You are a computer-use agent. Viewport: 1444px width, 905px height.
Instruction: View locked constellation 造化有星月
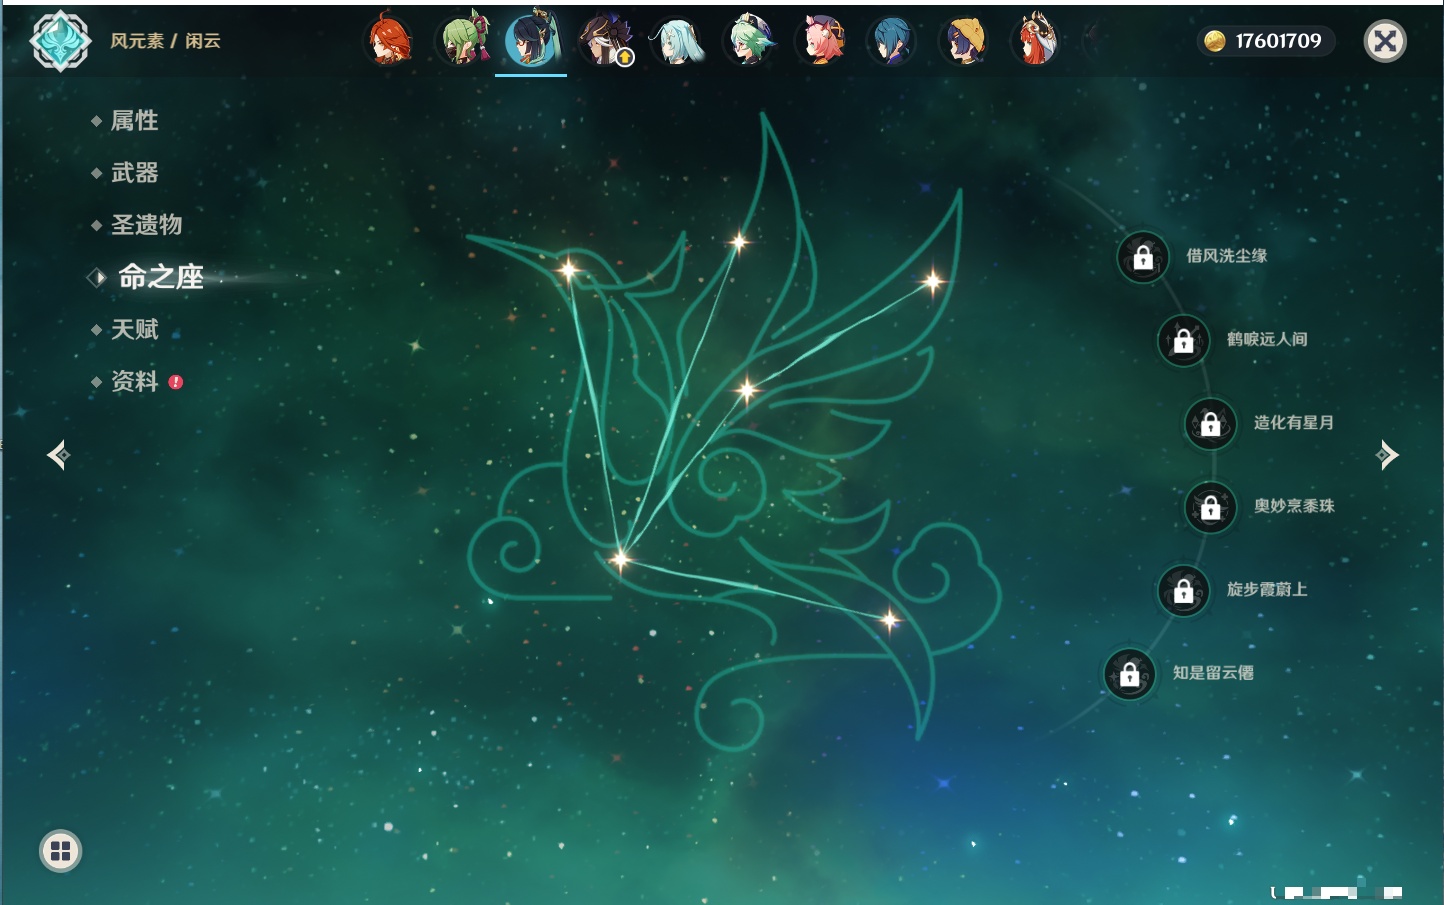1210,424
